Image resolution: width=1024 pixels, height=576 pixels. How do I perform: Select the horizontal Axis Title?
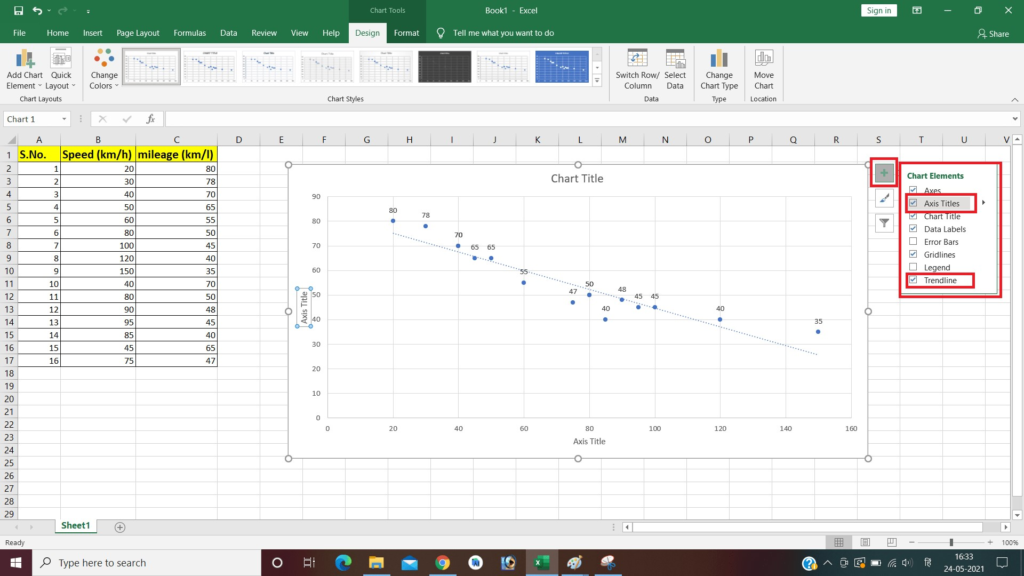click(x=589, y=441)
